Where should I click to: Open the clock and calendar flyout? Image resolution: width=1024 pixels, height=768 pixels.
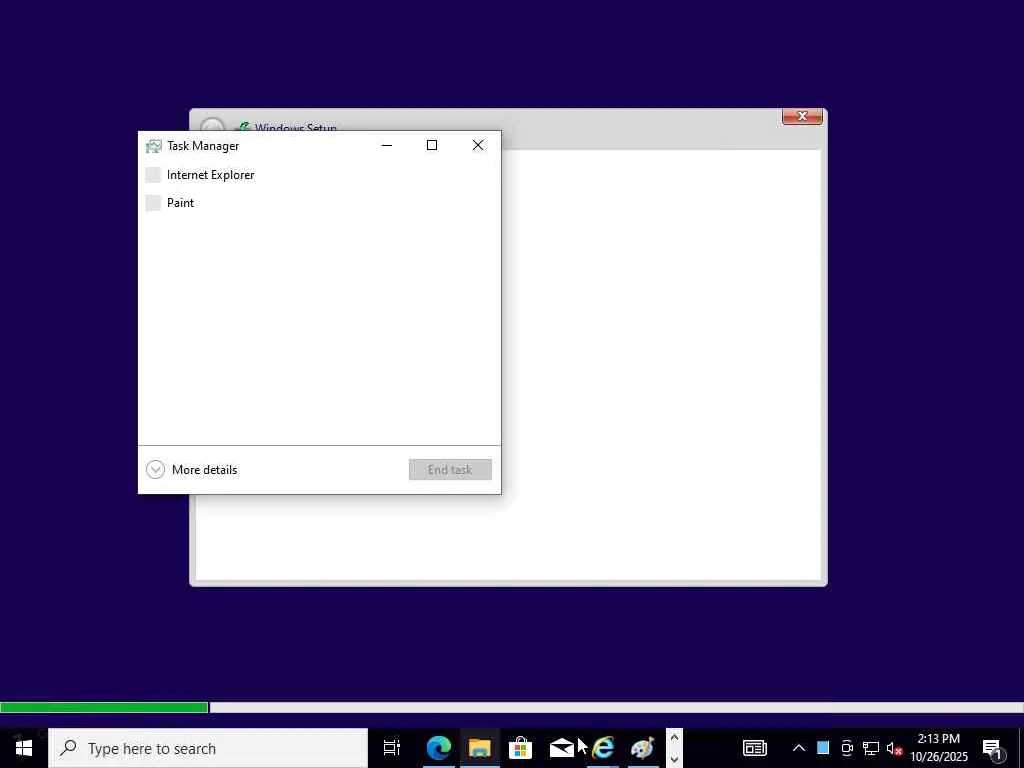coord(939,748)
